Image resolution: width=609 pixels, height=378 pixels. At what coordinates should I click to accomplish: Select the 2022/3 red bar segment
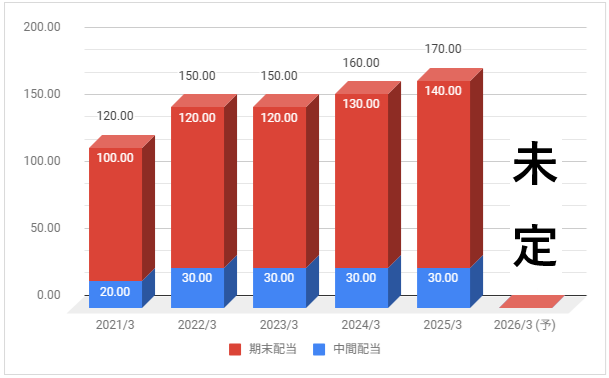(198, 187)
